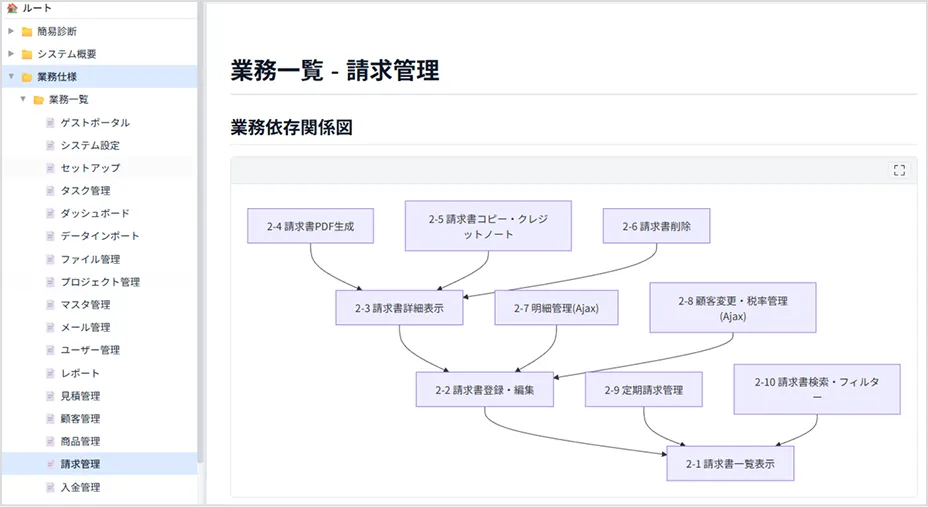Click the 業務一覧 - 請求管理 title

click(335, 70)
